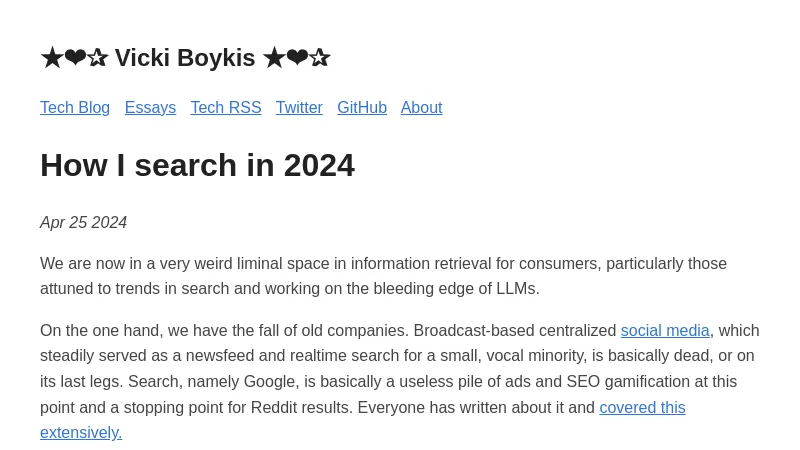The image size is (800, 450).
Task: Navigate to the About page
Action: coord(421,108)
